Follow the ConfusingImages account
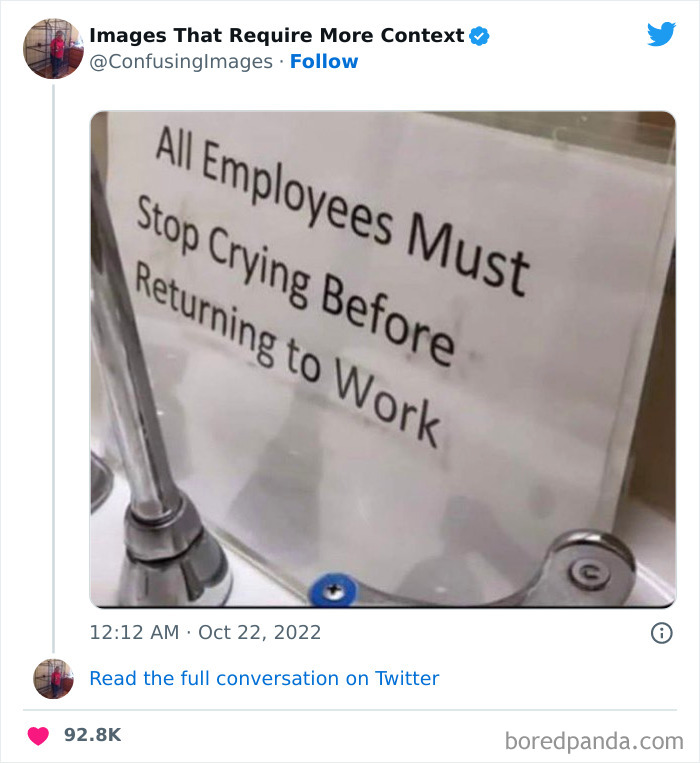Image resolution: width=700 pixels, height=763 pixels. tap(324, 62)
